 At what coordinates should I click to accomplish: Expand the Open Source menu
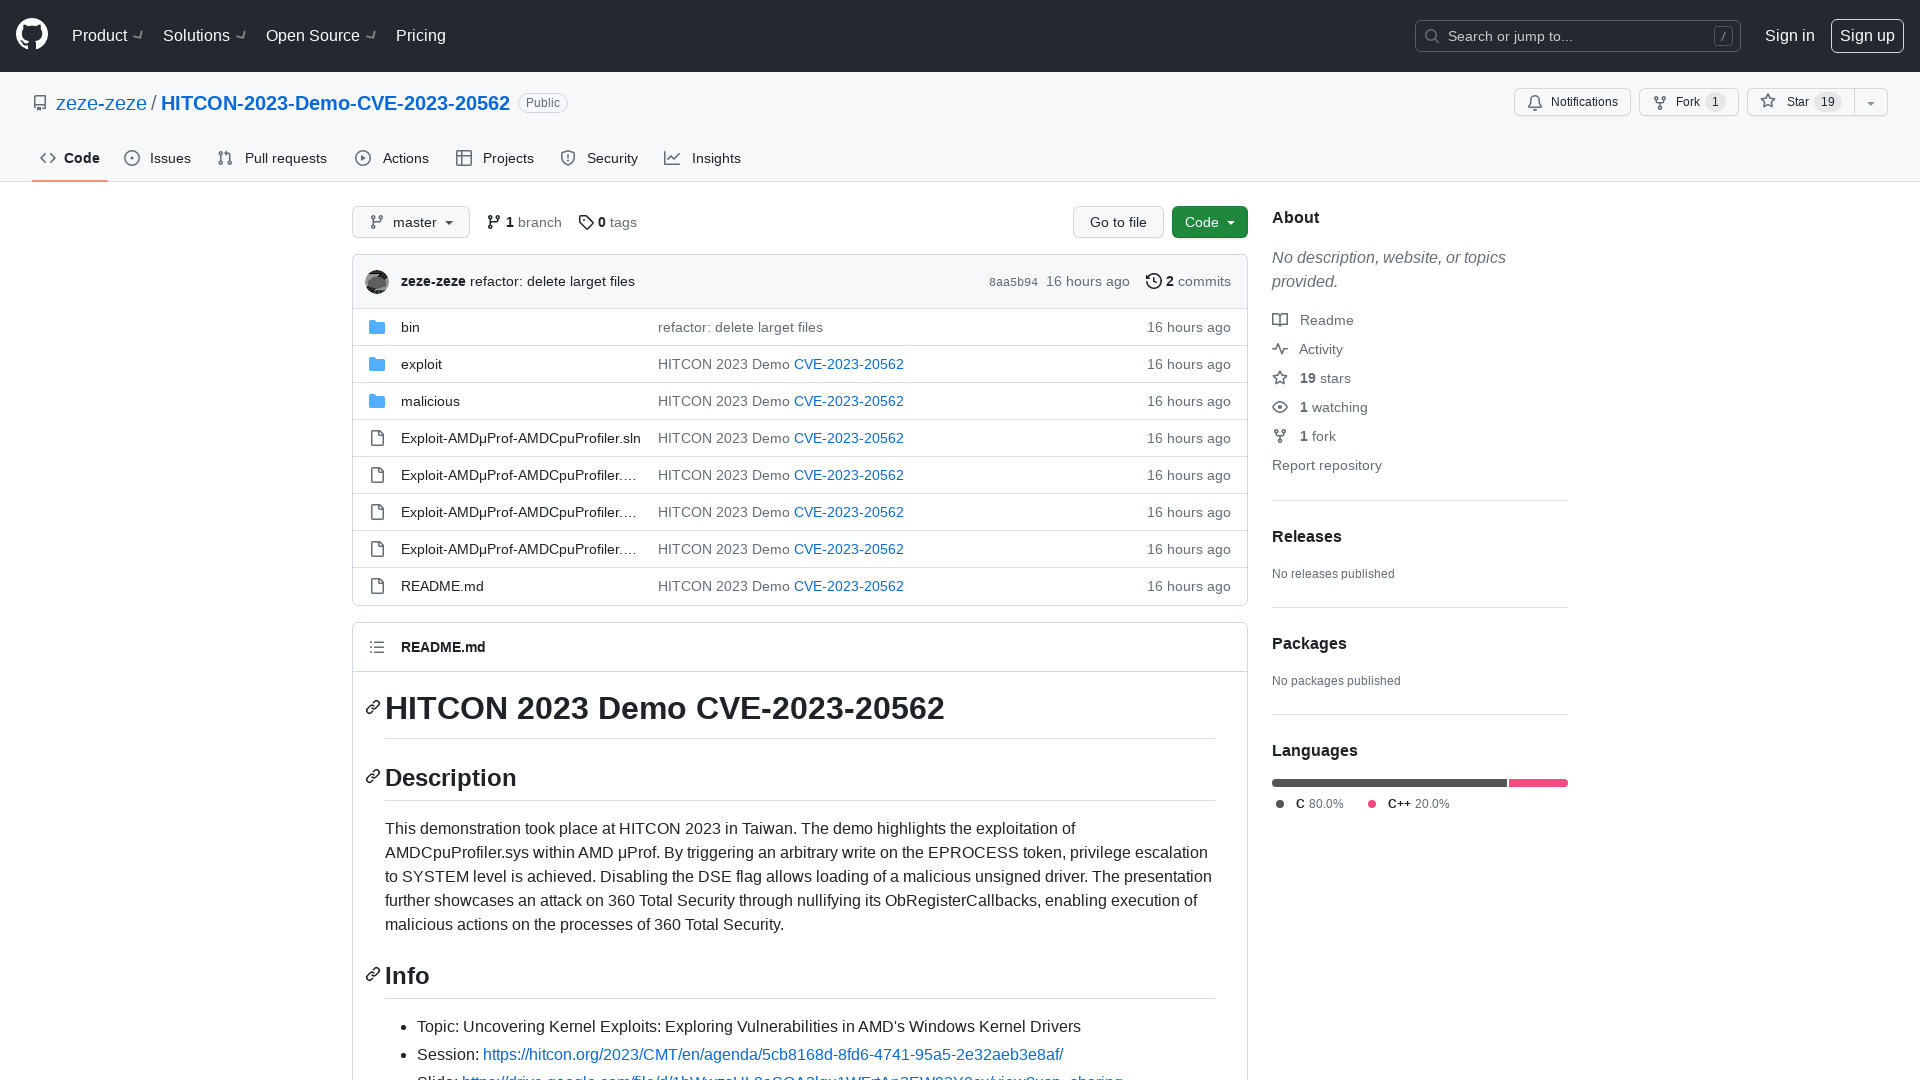pos(321,35)
